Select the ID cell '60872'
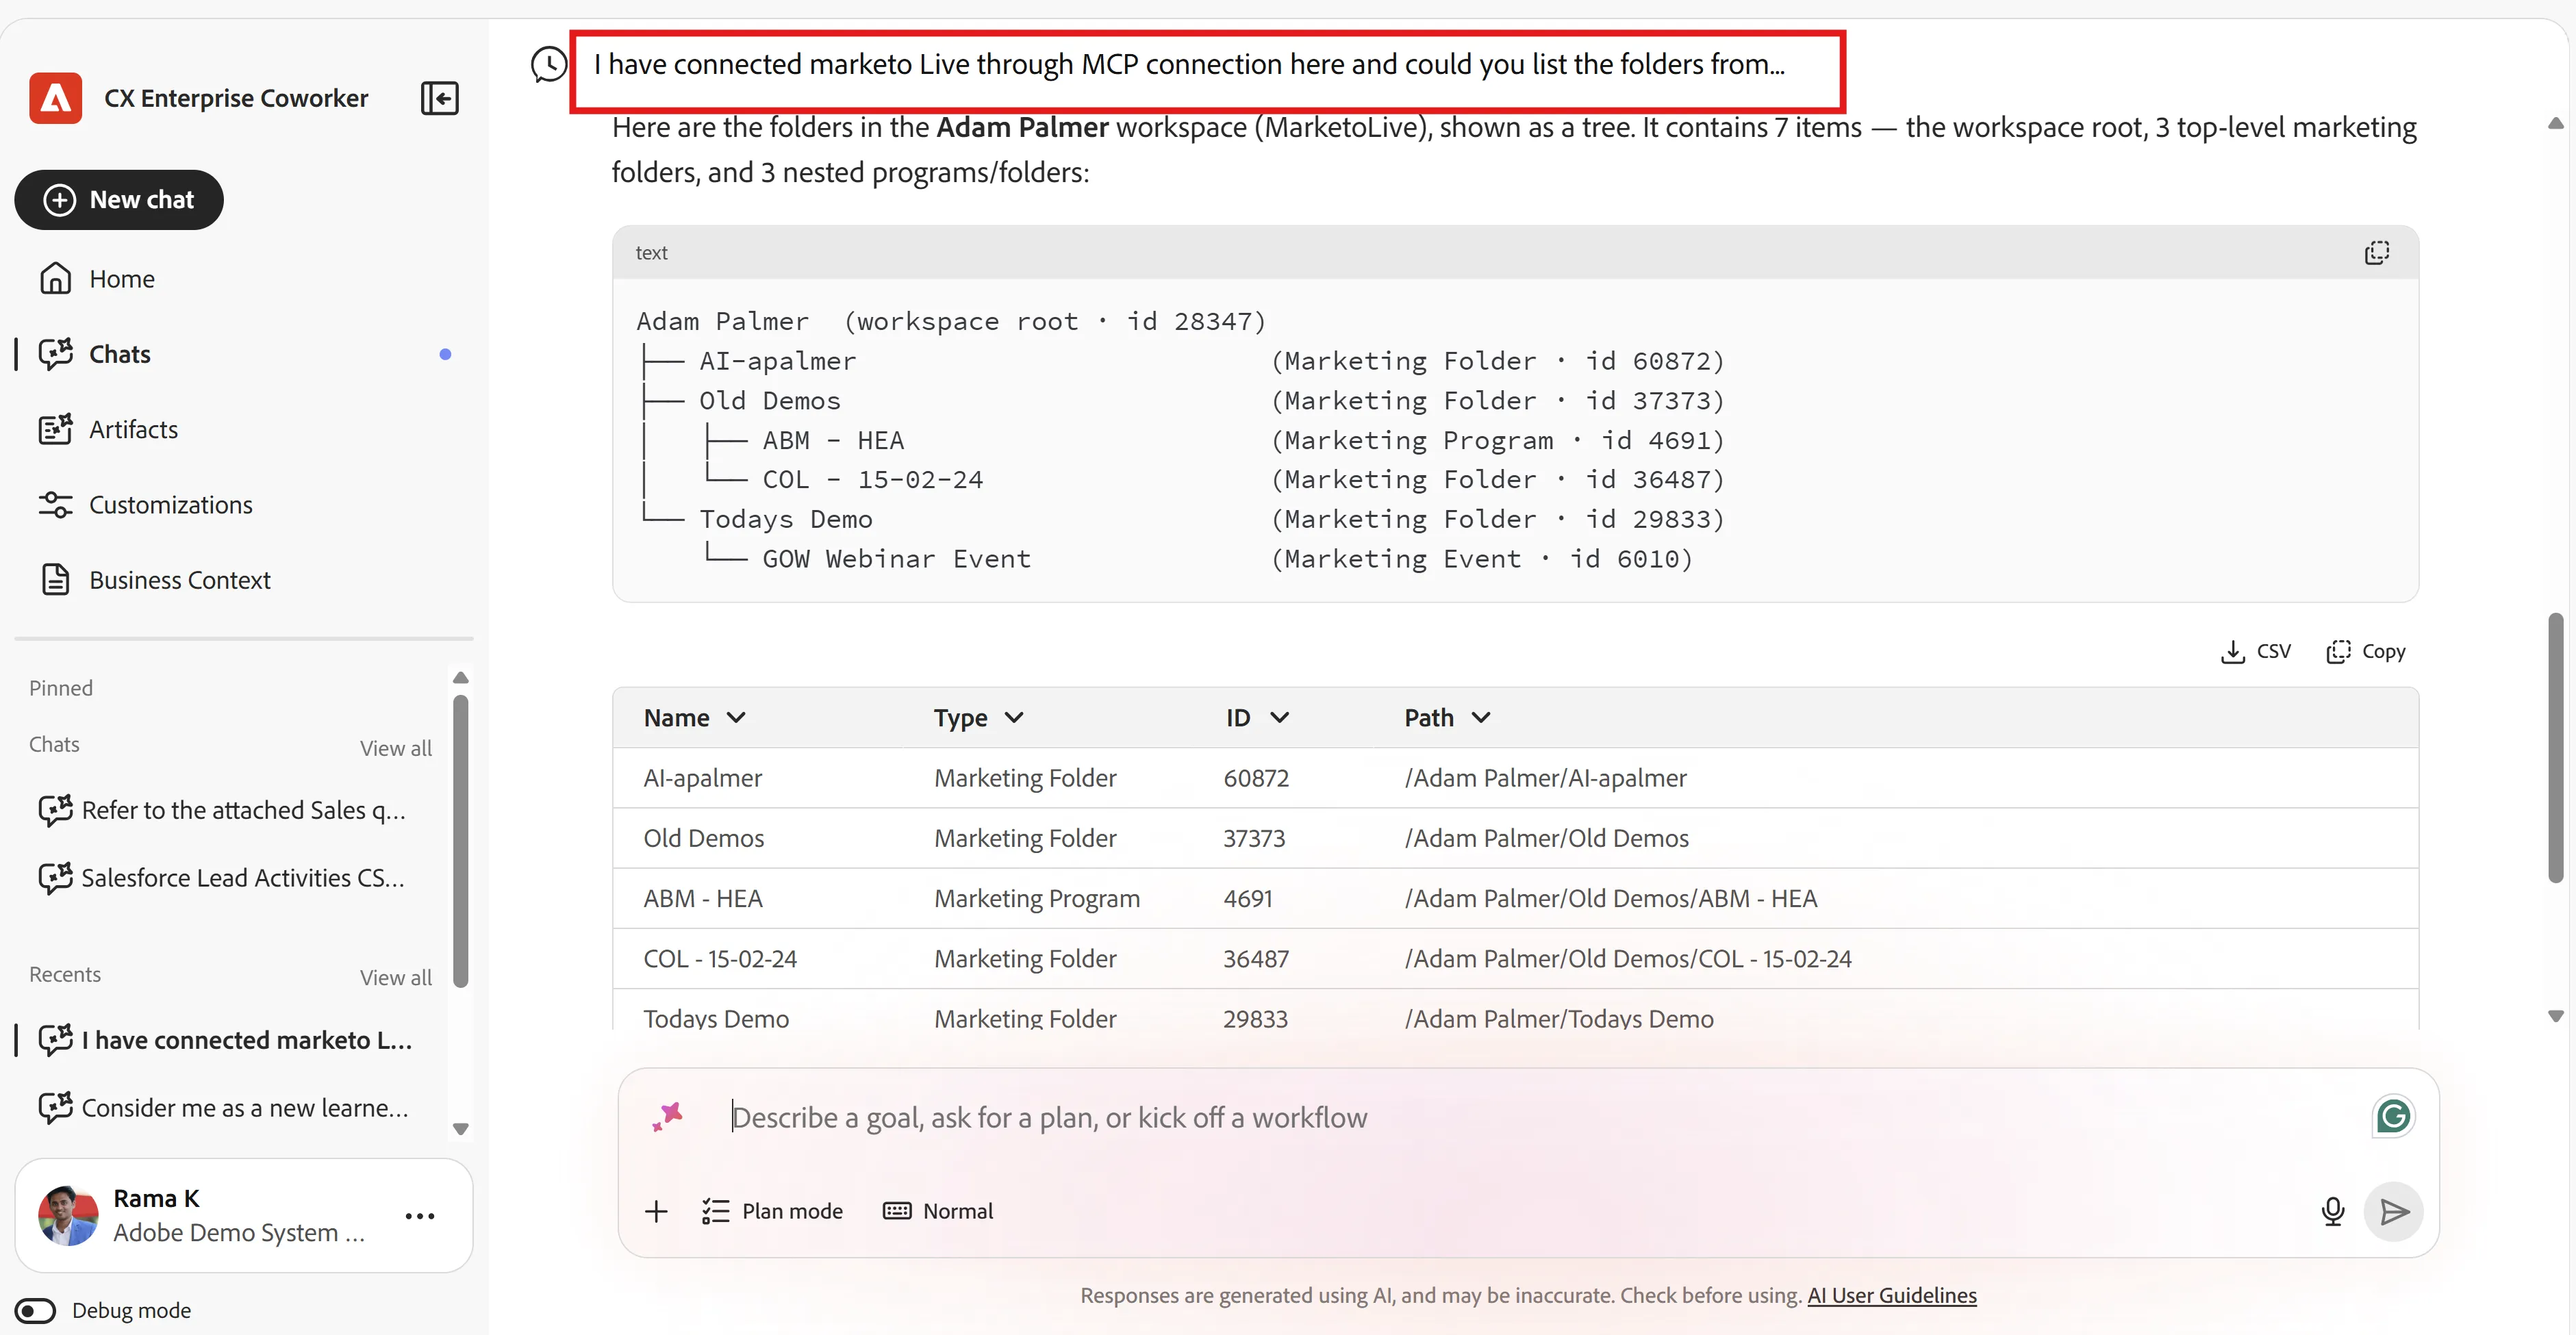 pyautogui.click(x=1256, y=778)
